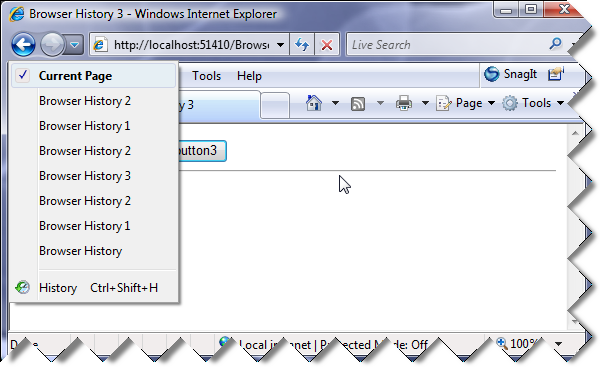Open the Page command bar menu
Screen dimensions: 600x367
[465, 103]
